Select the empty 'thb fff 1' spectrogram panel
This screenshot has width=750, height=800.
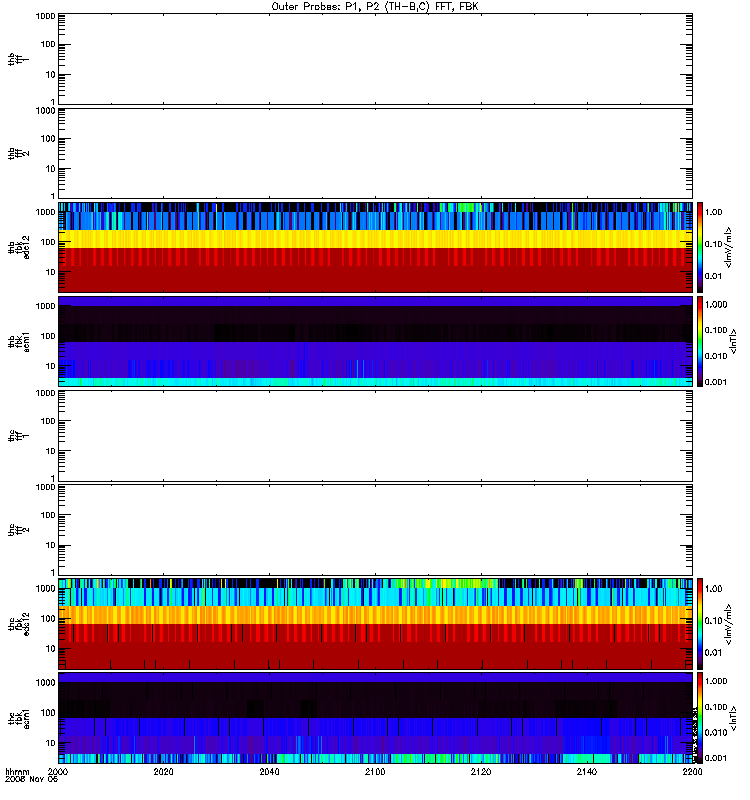(375, 59)
